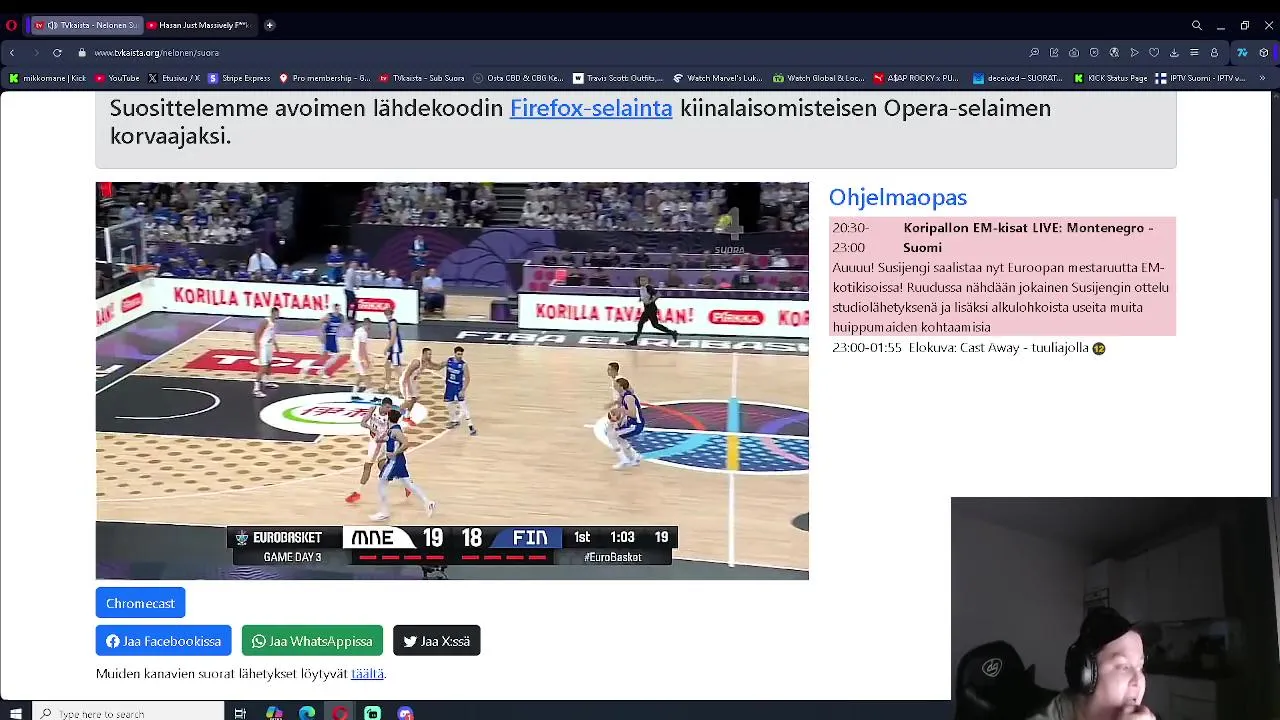Add page to bookmarks with the heart icon
This screenshot has height=720, width=1280.
(1154, 52)
